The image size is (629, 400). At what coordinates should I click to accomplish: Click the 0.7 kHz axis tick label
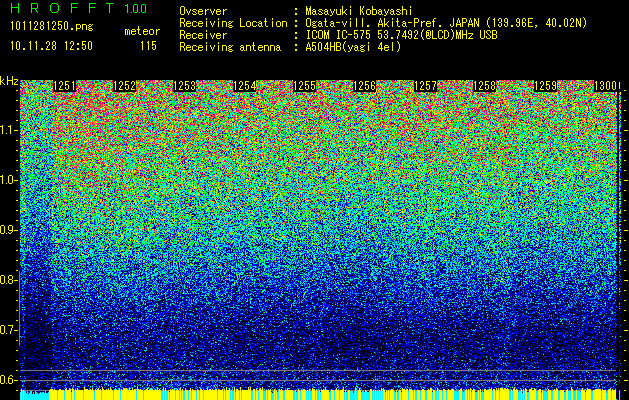8,330
